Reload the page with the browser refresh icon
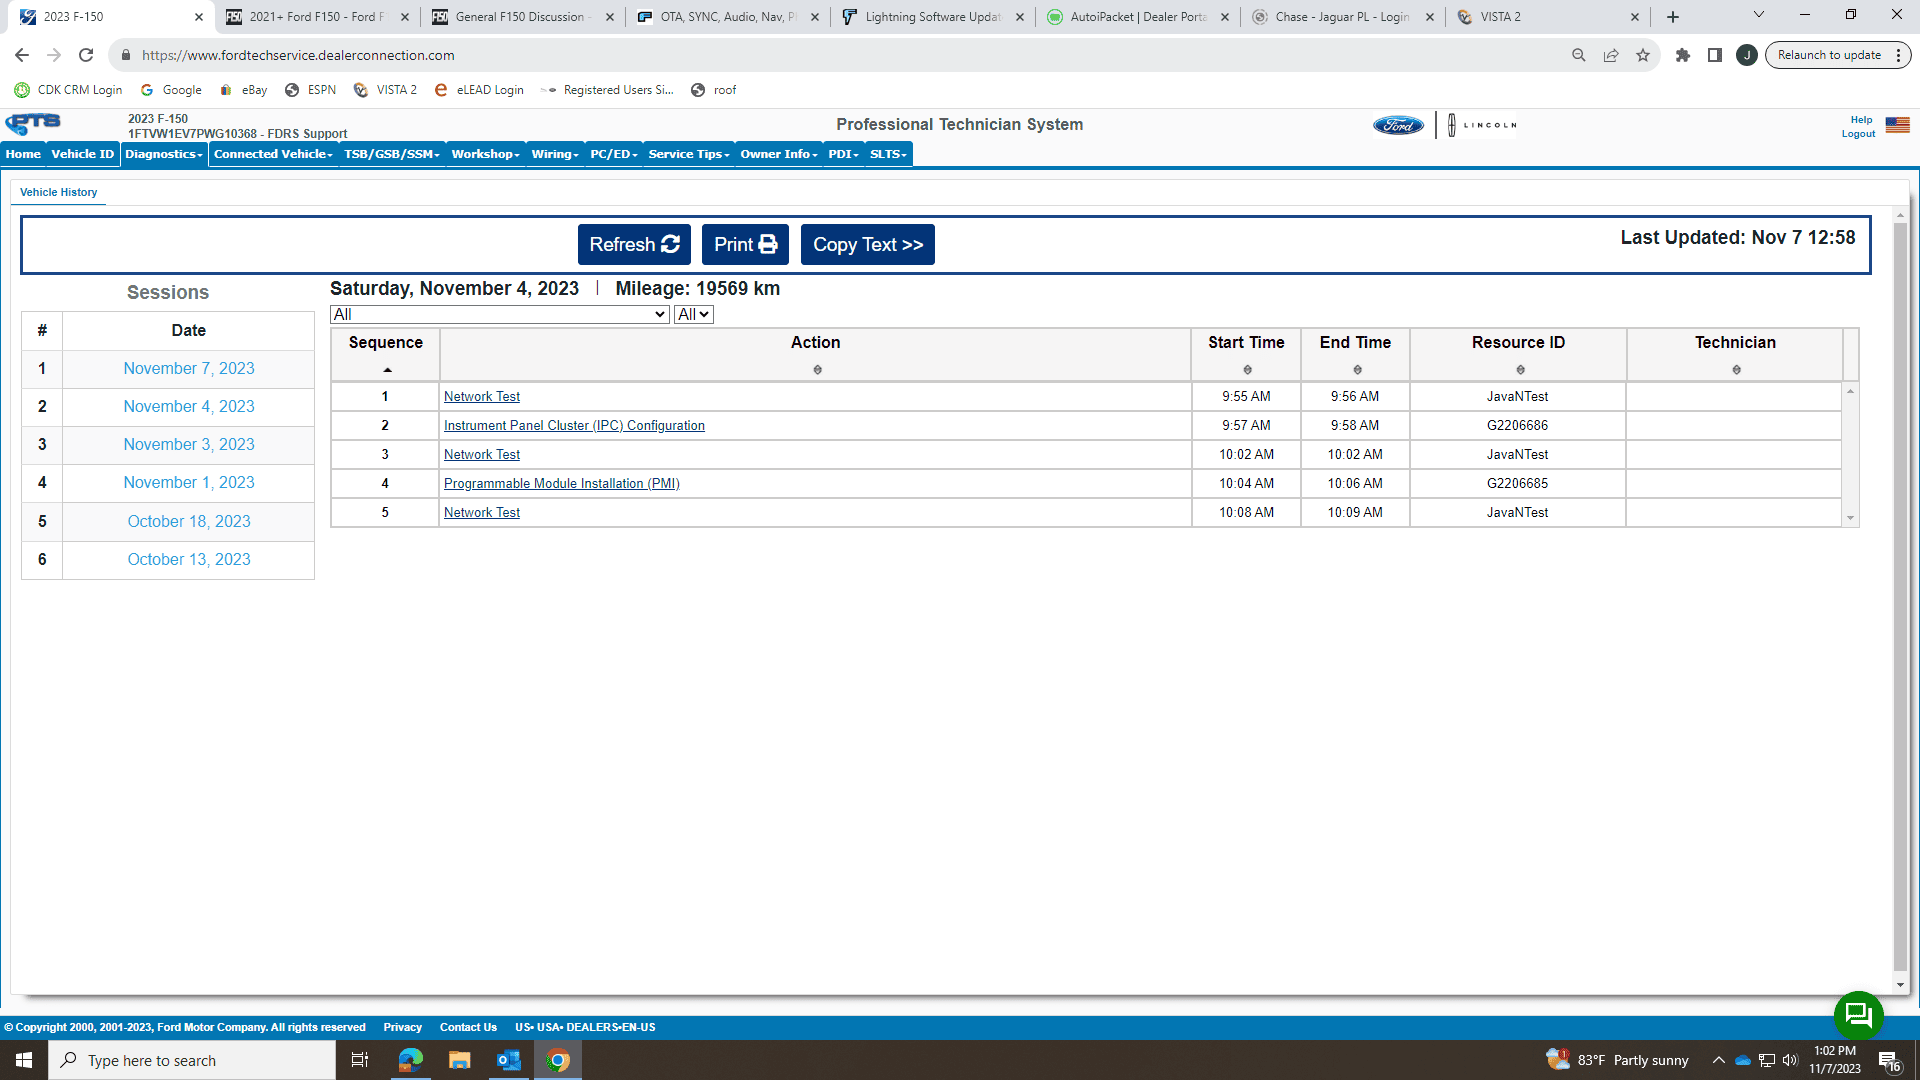This screenshot has width=1920, height=1080. click(86, 55)
